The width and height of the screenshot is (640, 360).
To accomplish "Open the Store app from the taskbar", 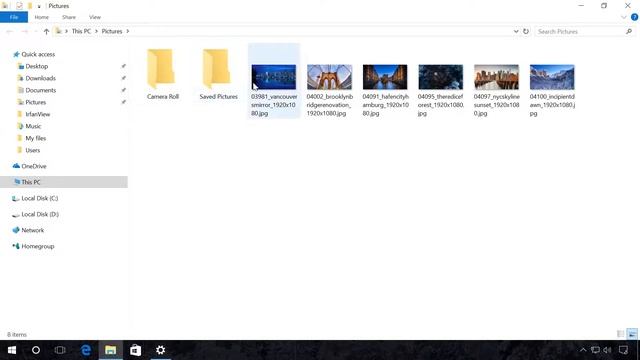I will click(136, 350).
